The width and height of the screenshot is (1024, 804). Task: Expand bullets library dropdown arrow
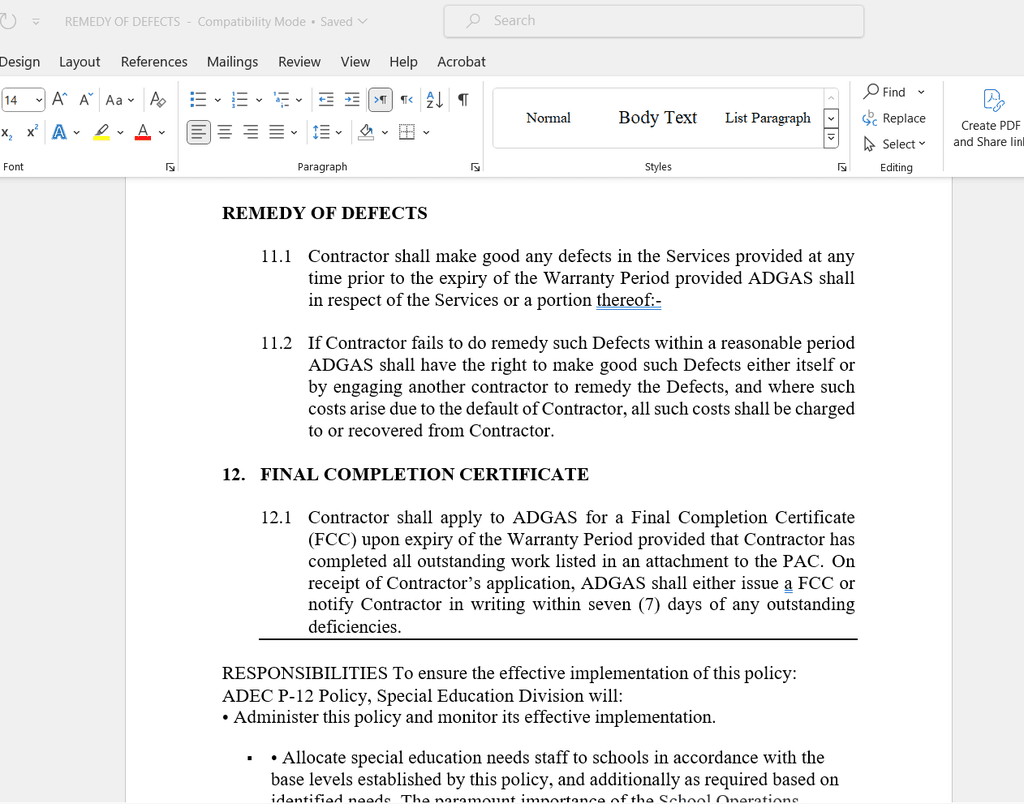(x=217, y=100)
